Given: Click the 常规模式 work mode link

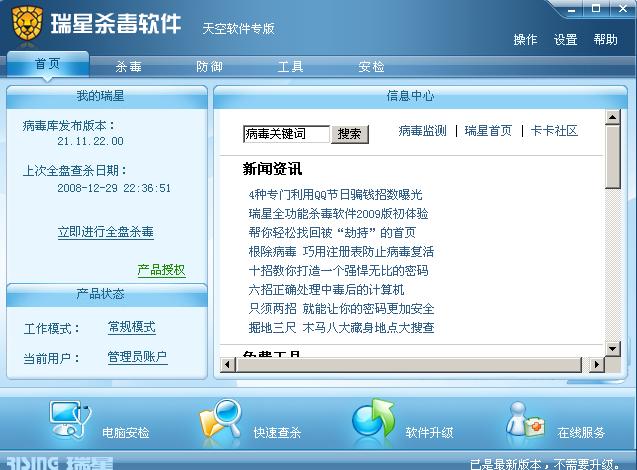Looking at the screenshot, I should [x=132, y=327].
